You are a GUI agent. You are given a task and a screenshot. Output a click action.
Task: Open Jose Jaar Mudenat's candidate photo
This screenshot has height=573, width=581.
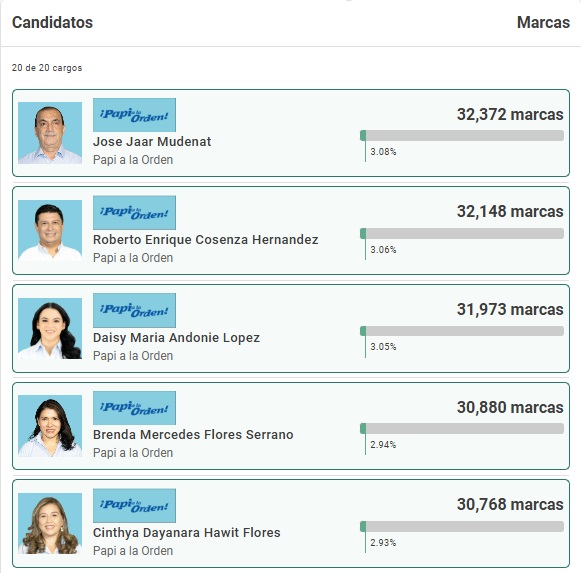click(50, 133)
